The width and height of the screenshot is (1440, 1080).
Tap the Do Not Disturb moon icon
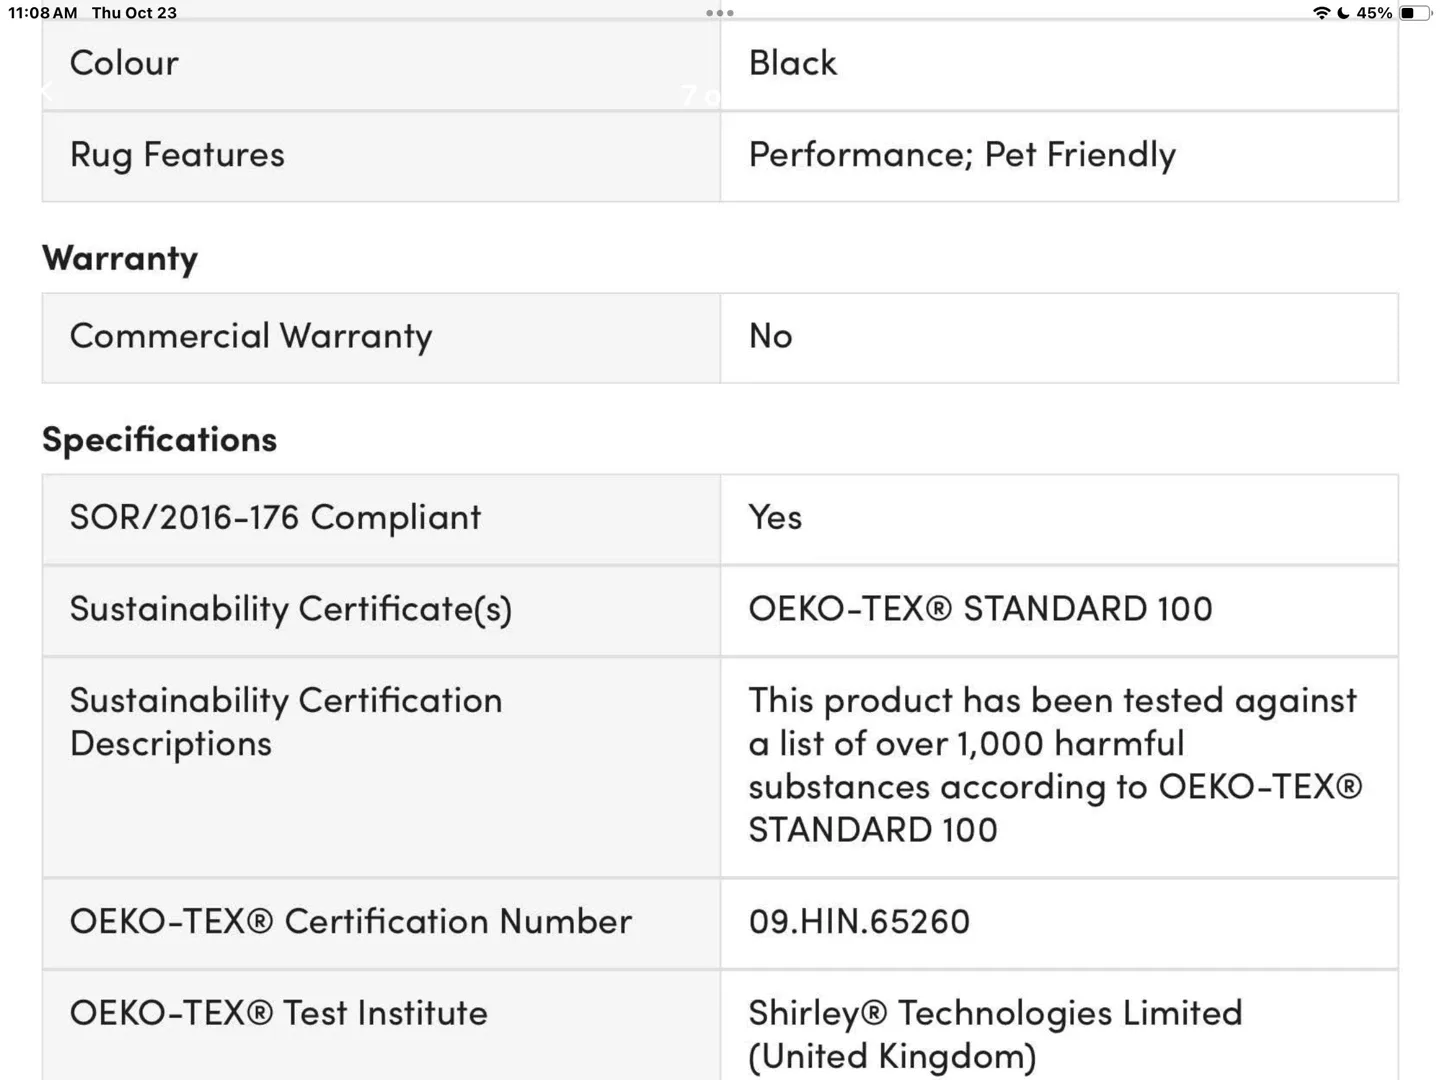1343,13
